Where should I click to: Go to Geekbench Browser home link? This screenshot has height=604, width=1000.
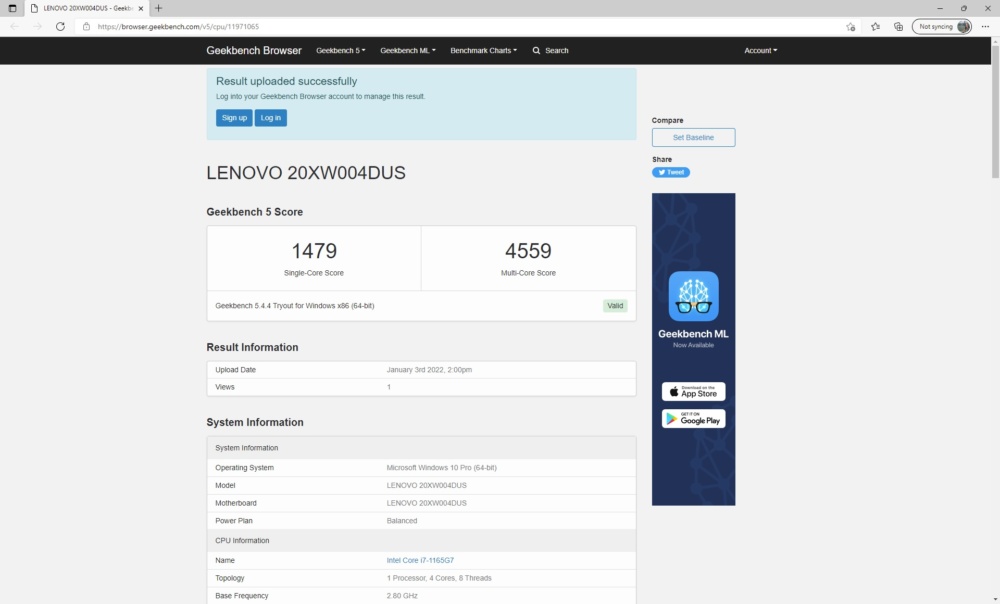[254, 50]
